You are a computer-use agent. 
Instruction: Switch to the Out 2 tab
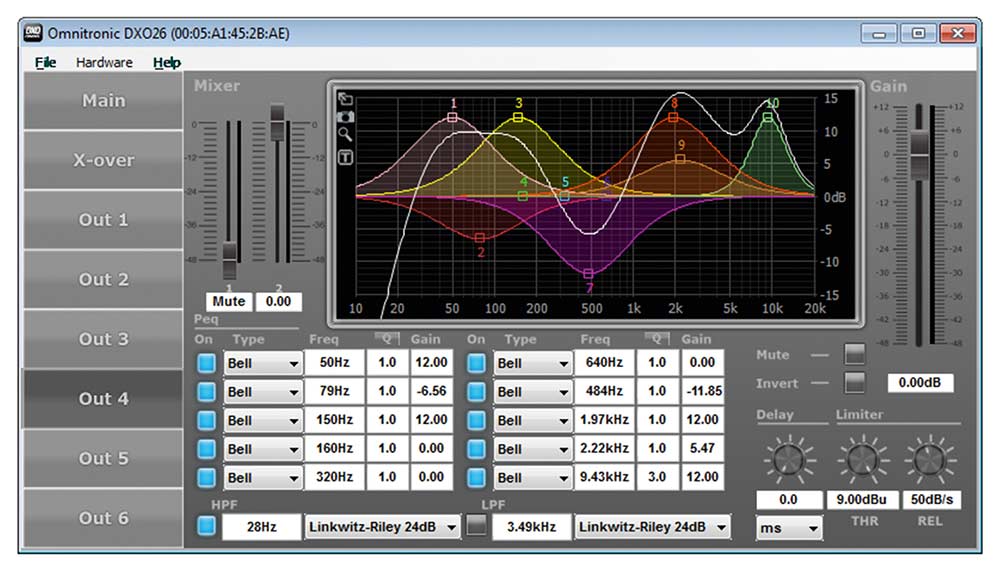103,279
